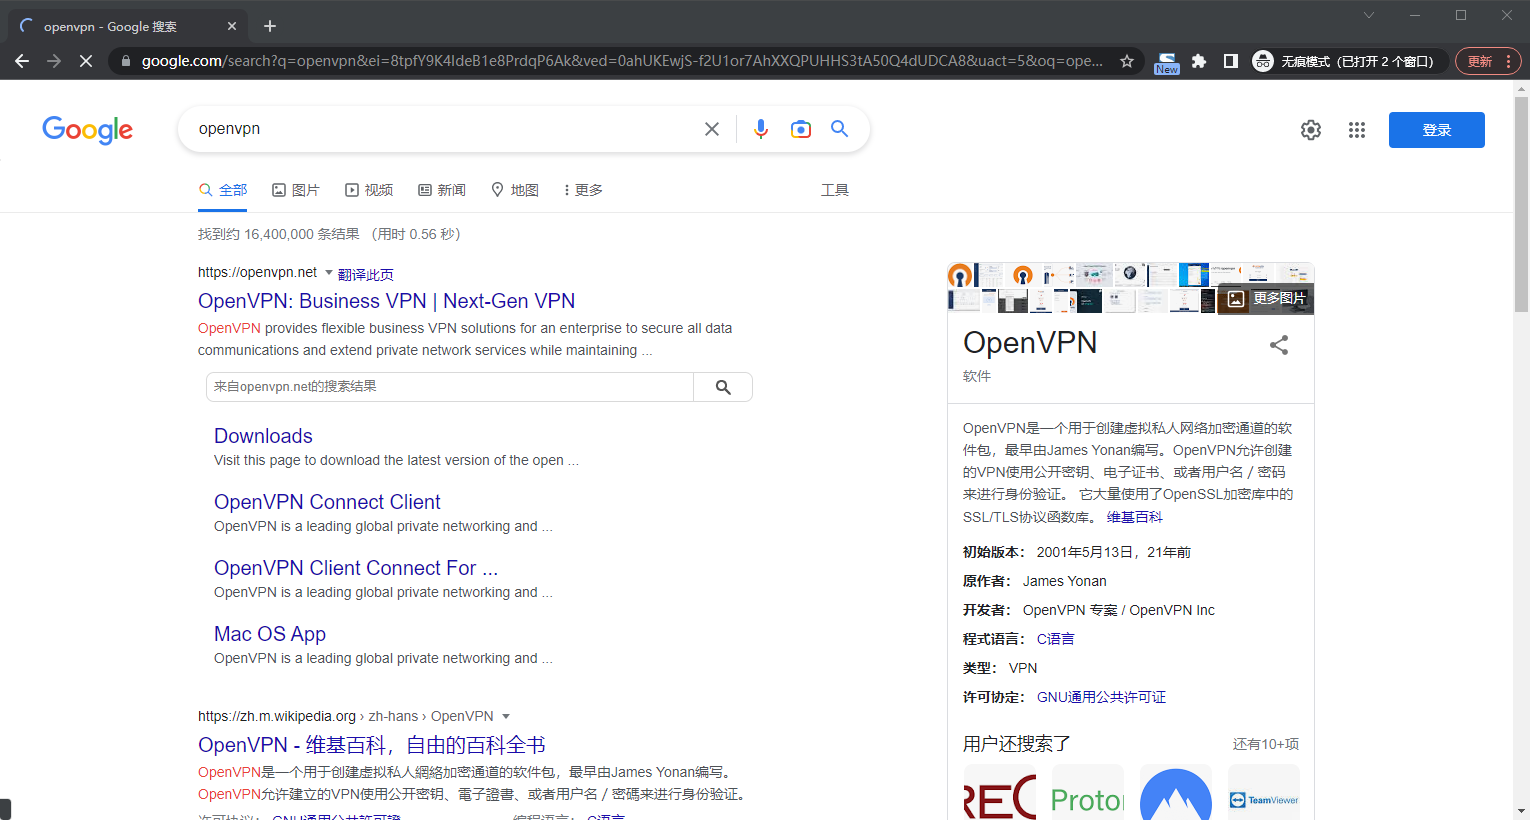Open the incognito mode profile indicator

(x=1347, y=61)
